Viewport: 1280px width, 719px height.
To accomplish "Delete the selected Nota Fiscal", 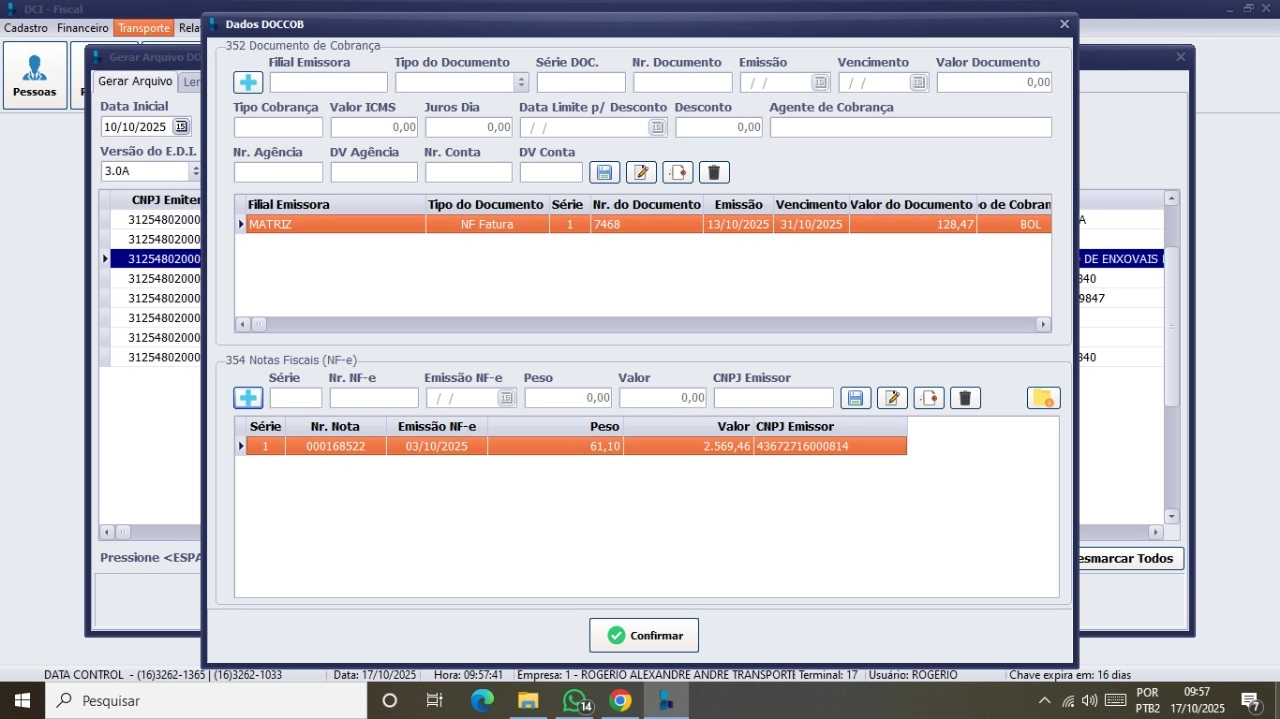I will (x=965, y=398).
